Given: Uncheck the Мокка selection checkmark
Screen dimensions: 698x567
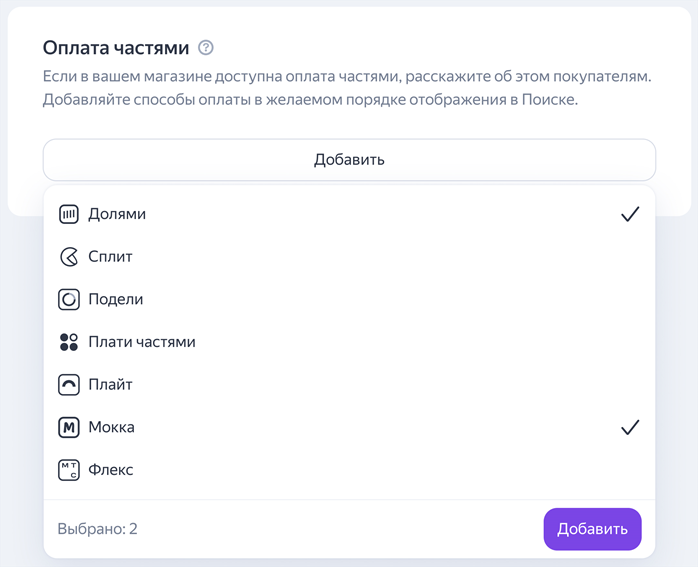Looking at the screenshot, I should [630, 428].
